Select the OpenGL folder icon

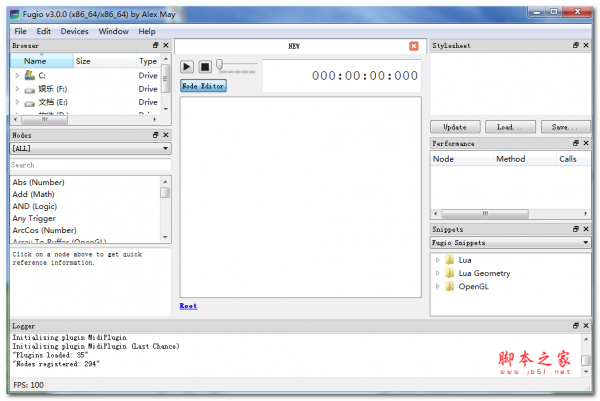[x=450, y=286]
